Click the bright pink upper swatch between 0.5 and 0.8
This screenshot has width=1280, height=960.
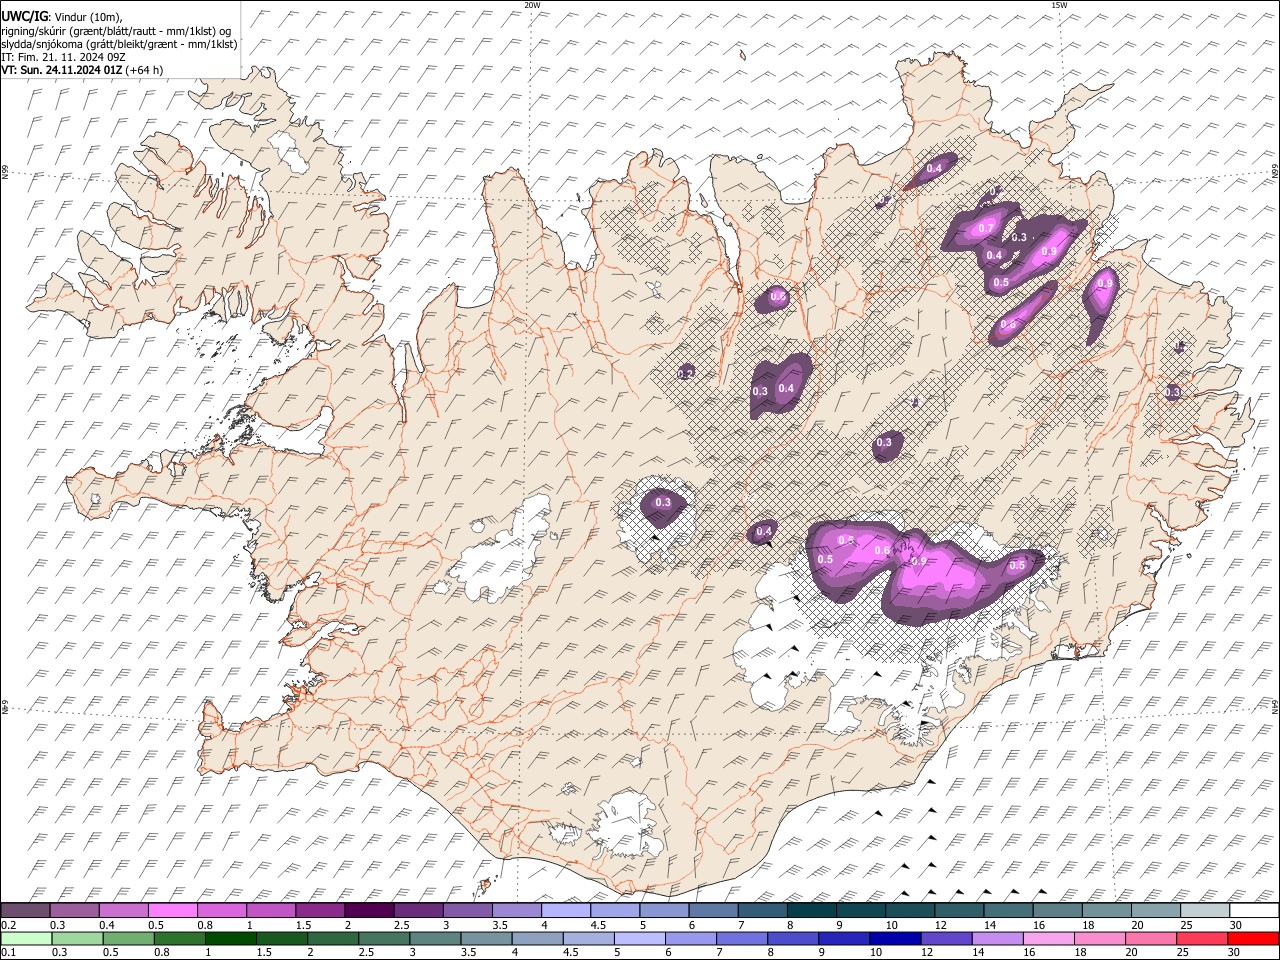[x=173, y=911]
